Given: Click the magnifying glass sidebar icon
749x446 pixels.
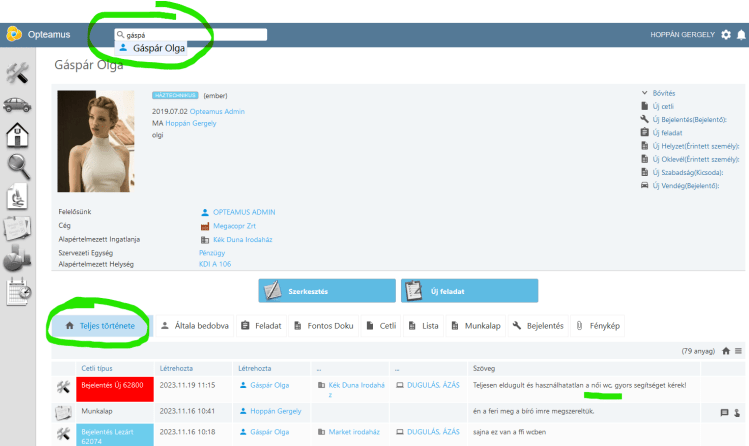Looking at the screenshot, I should tap(17, 166).
